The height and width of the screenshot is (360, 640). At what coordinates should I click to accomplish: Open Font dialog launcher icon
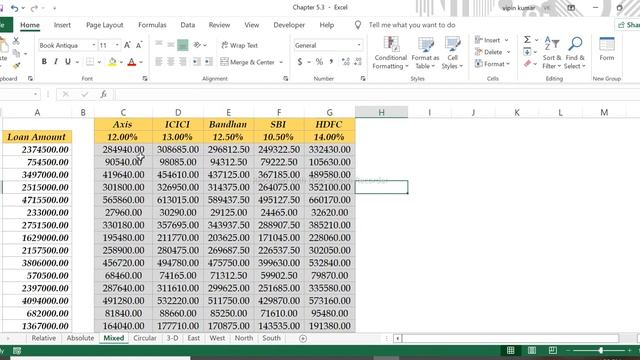[x=145, y=78]
